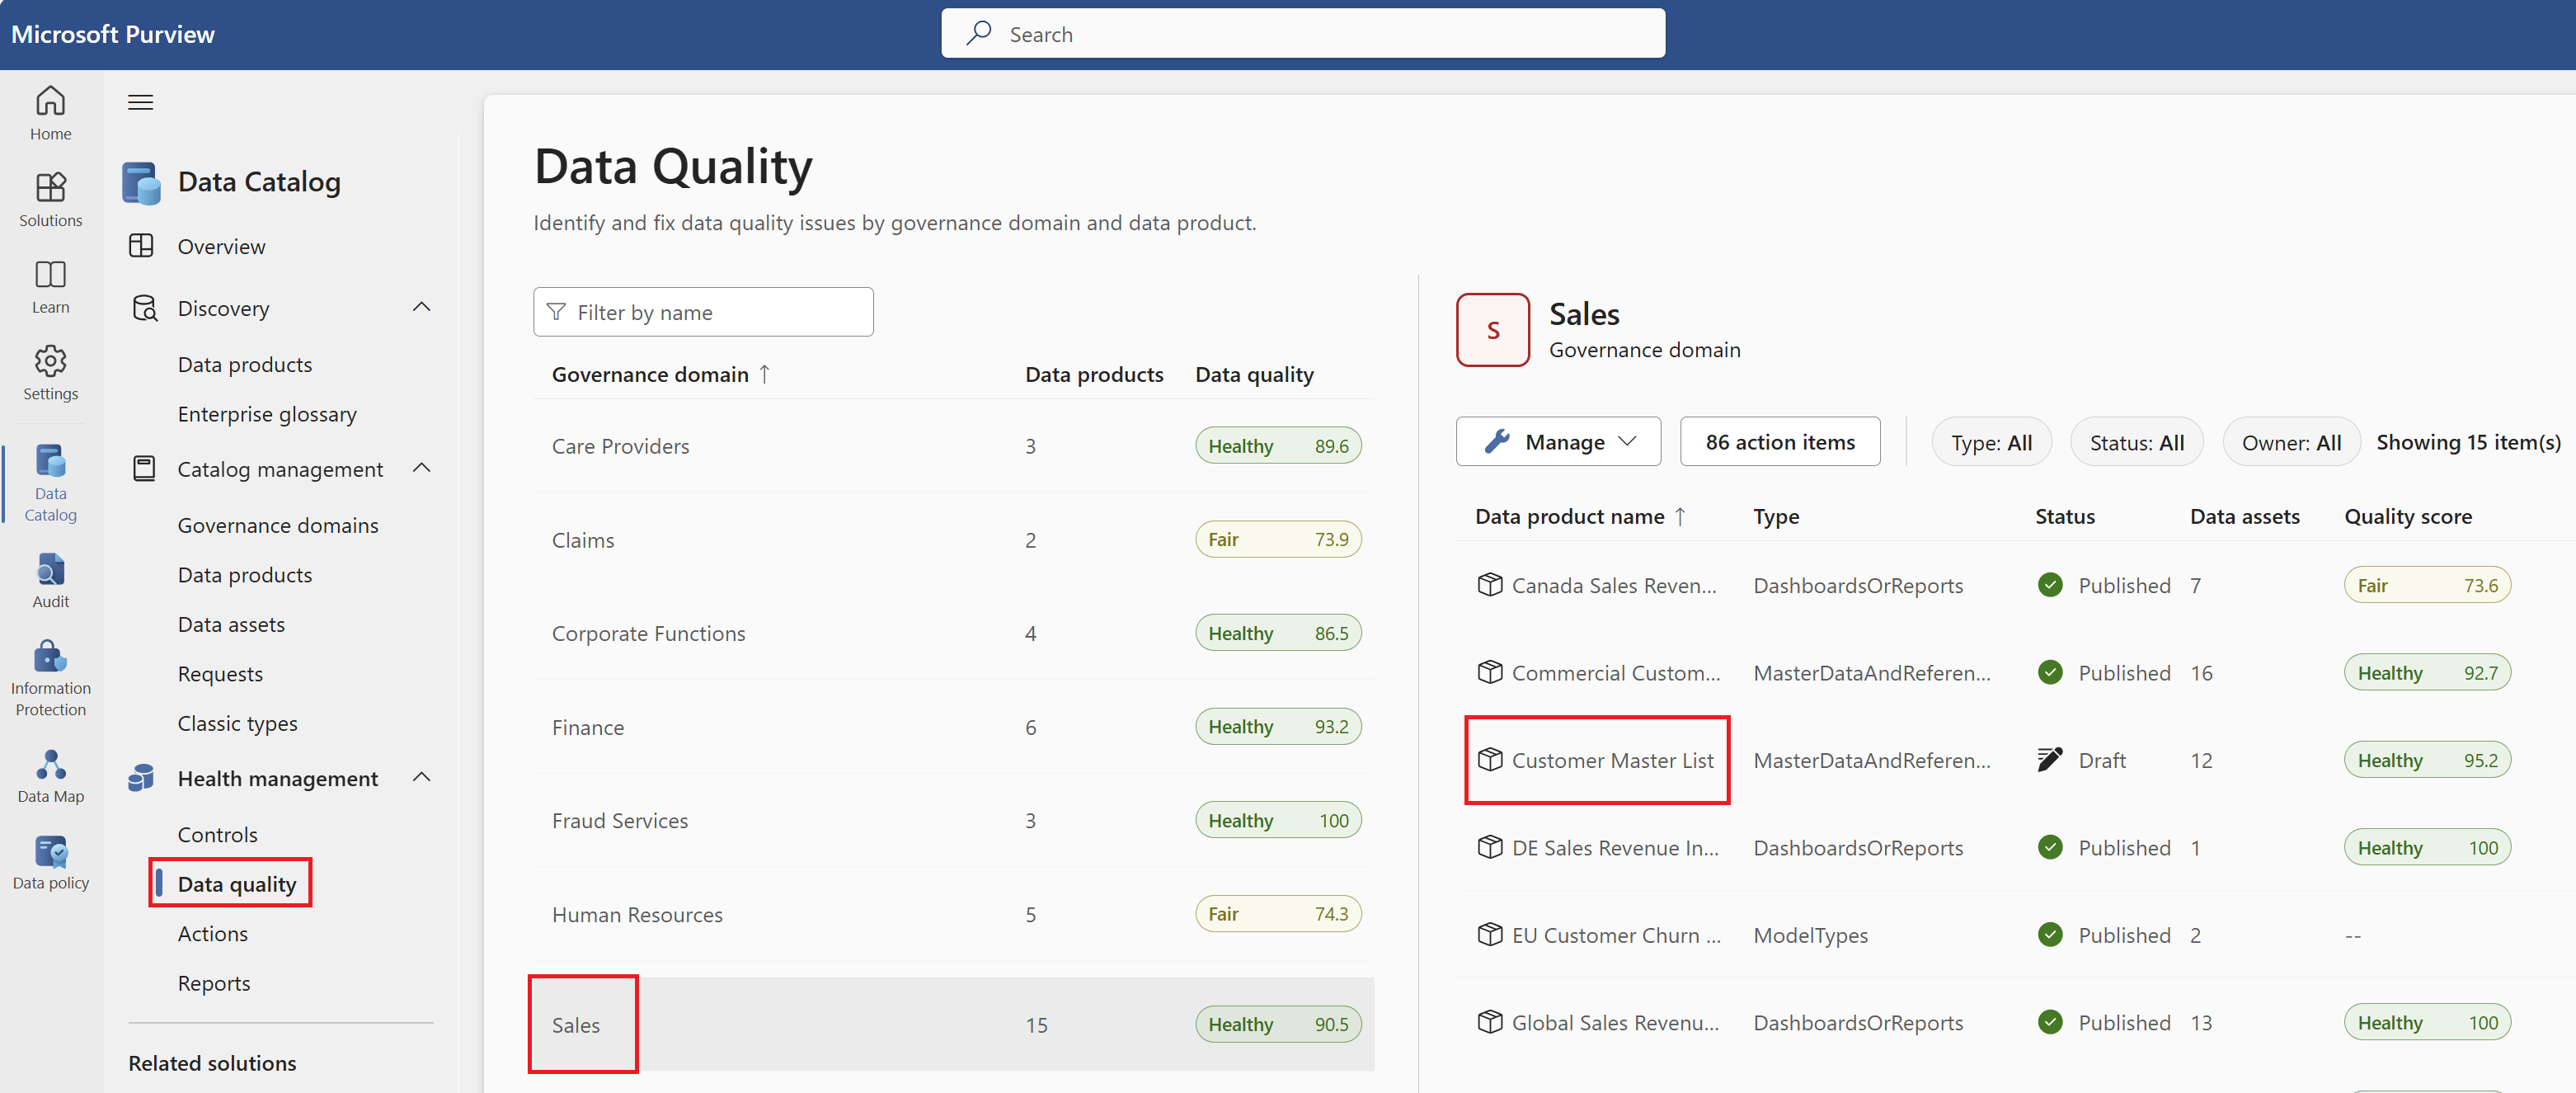Collapse the Catalog management section

pos(421,468)
